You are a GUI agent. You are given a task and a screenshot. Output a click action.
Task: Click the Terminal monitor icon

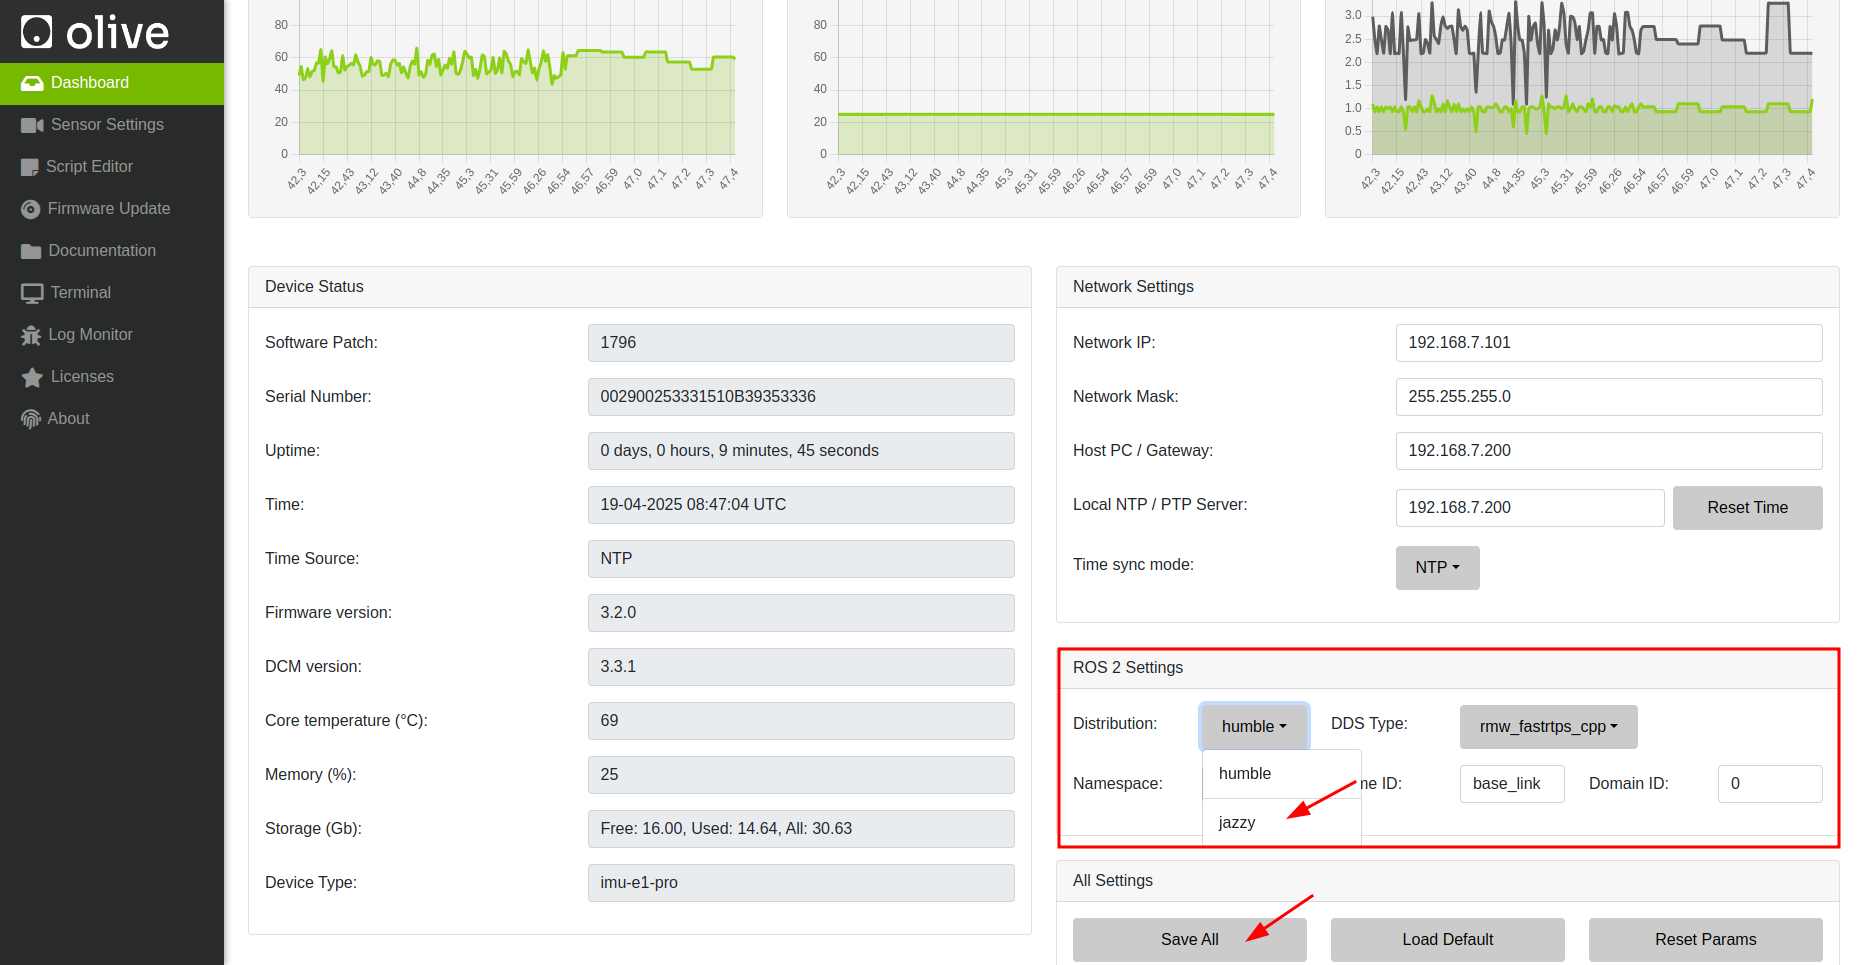point(32,293)
